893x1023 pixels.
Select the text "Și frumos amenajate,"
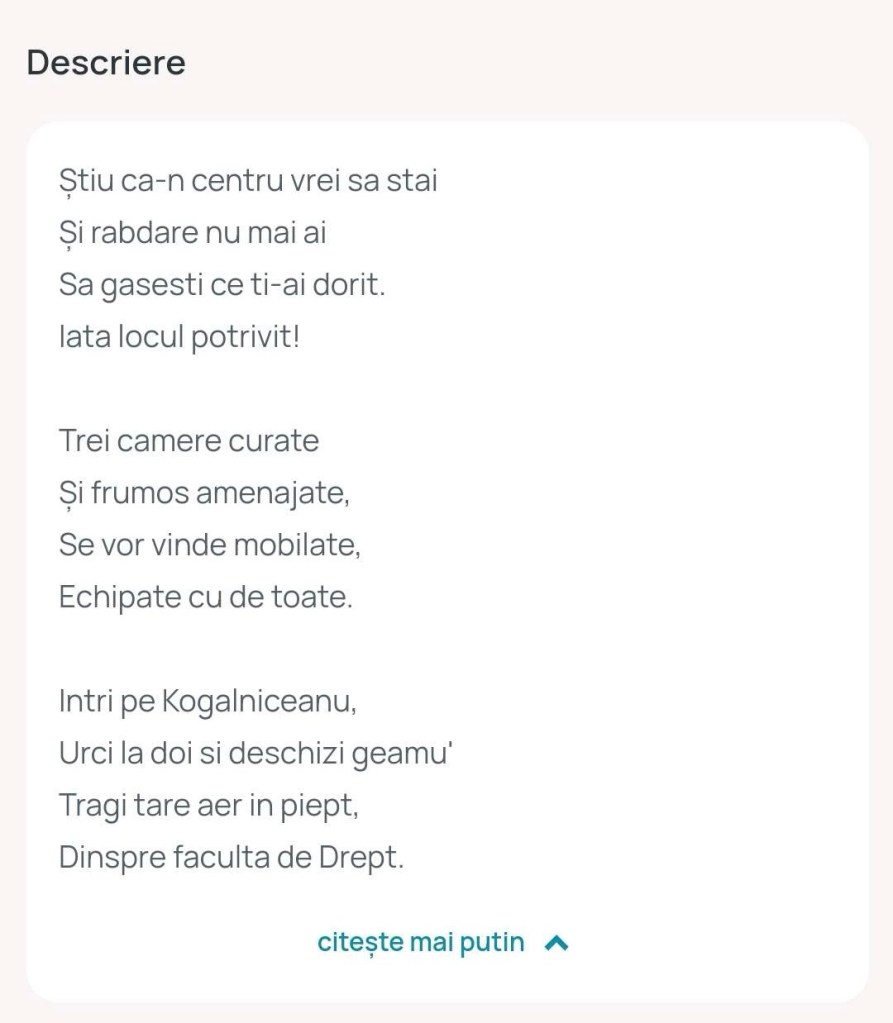coord(204,493)
